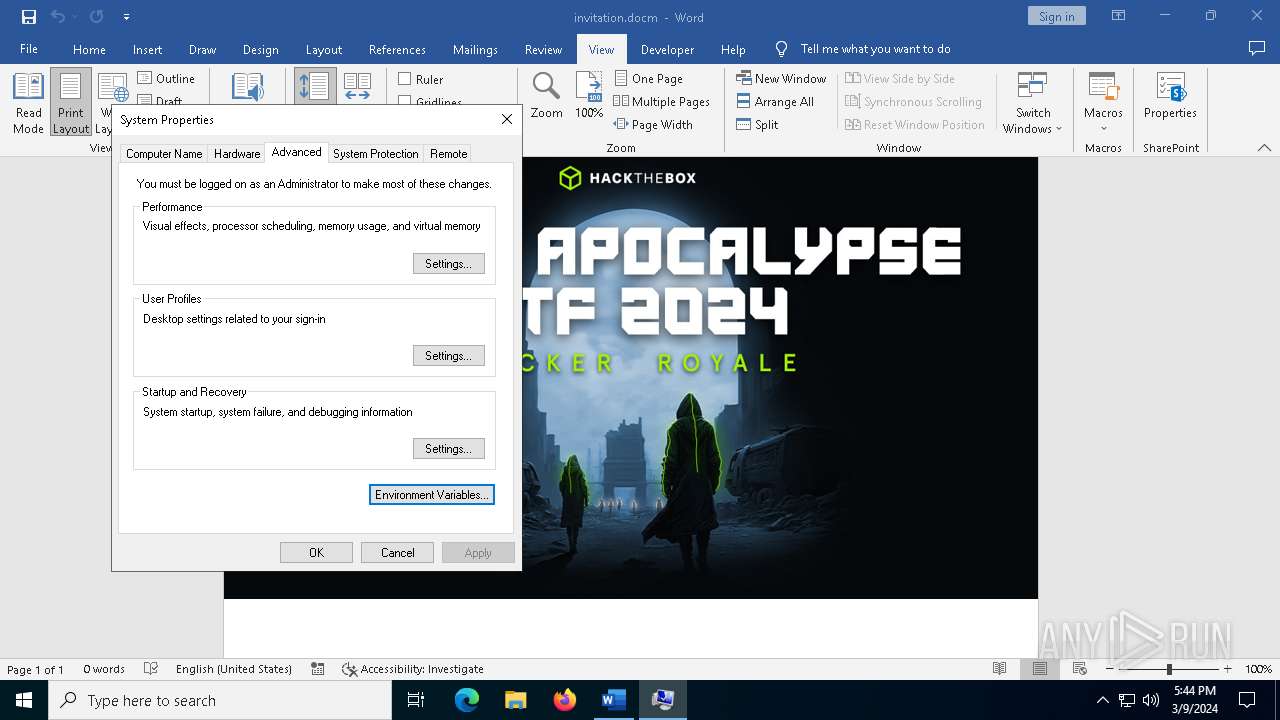Click the Undo arrow icon
Viewport: 1280px width, 720px height.
58,17
